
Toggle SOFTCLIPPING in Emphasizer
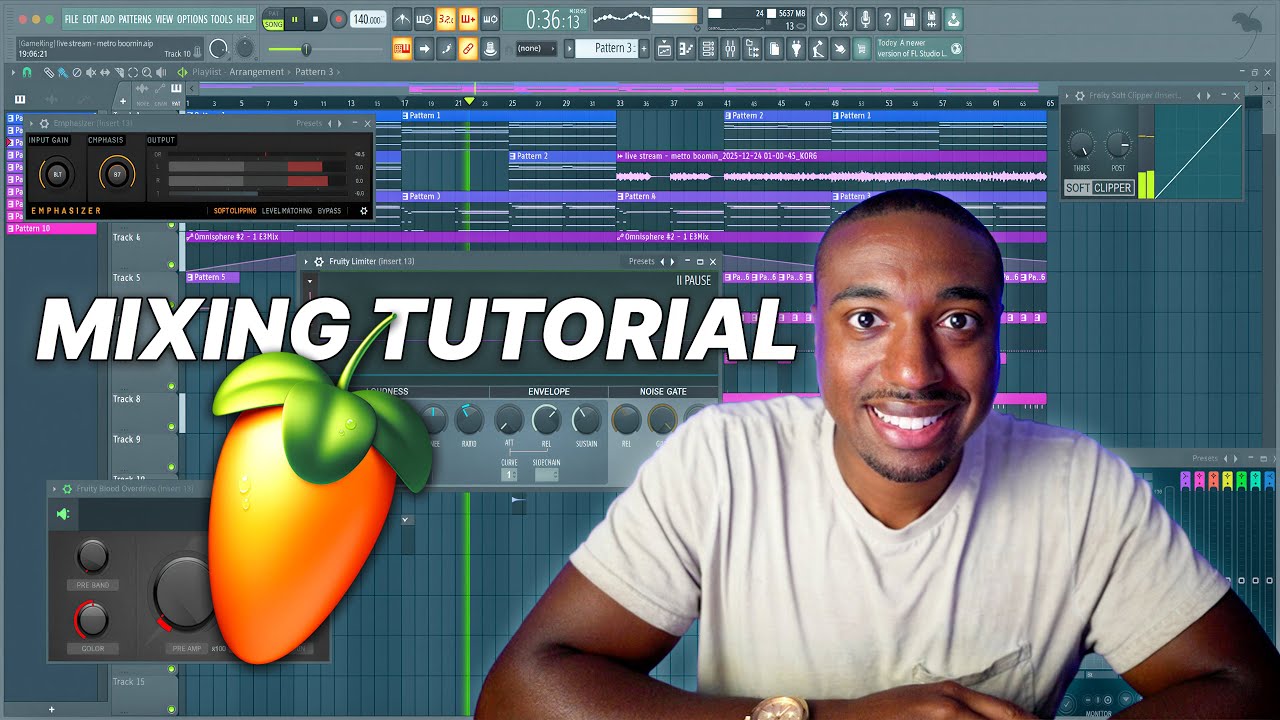point(234,211)
